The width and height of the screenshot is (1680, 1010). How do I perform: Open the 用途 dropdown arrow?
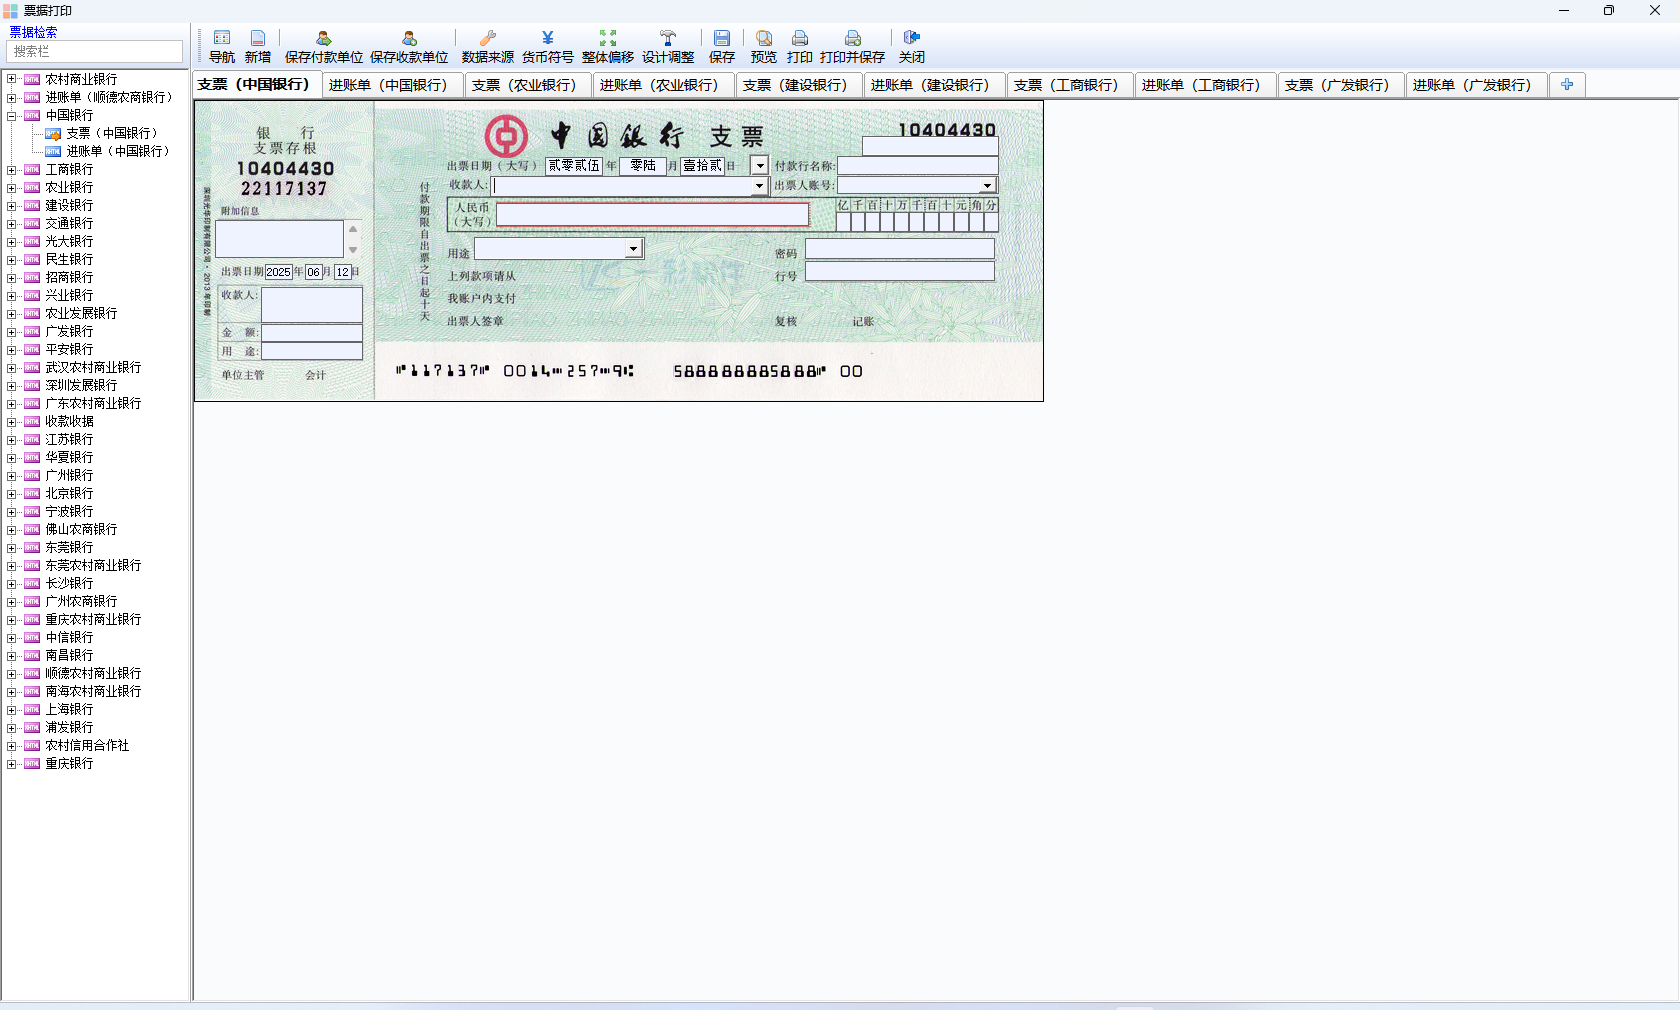pos(633,248)
